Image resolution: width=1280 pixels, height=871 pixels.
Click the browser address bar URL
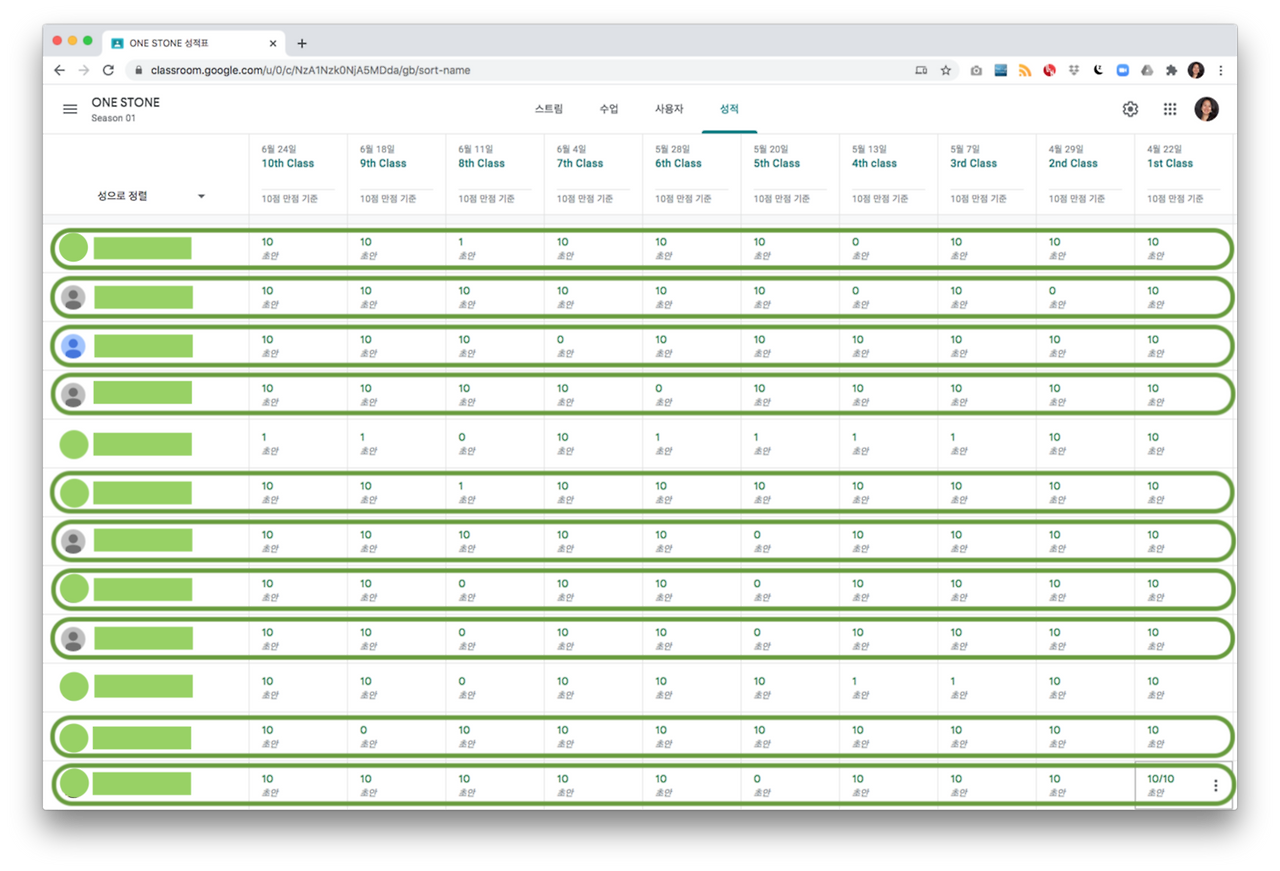point(311,71)
